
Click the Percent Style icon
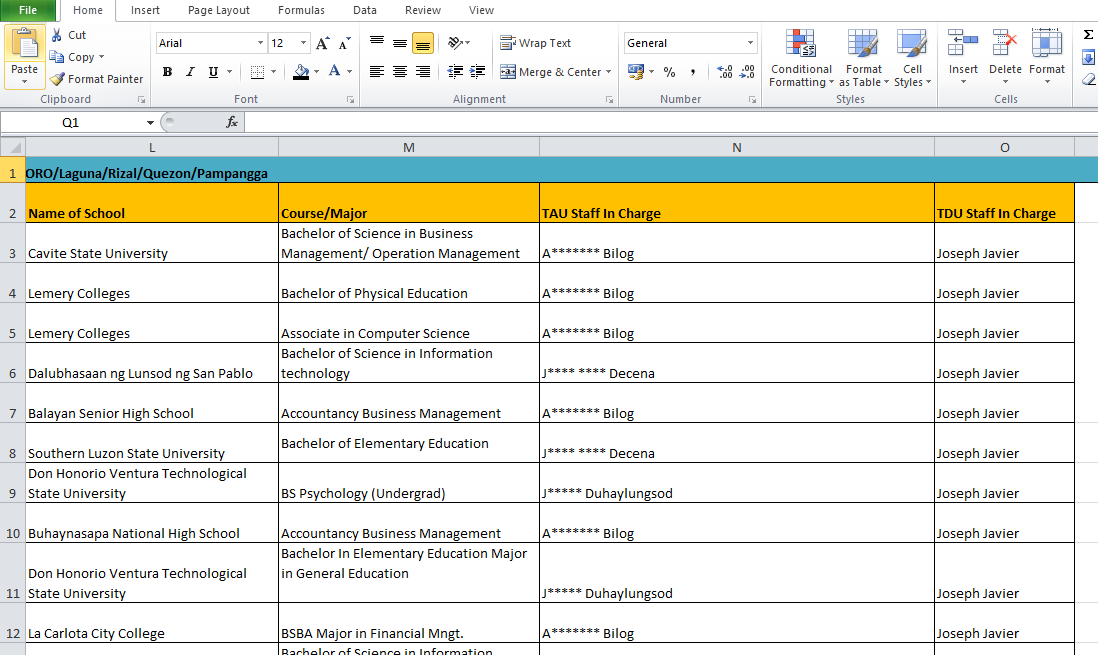[x=669, y=72]
